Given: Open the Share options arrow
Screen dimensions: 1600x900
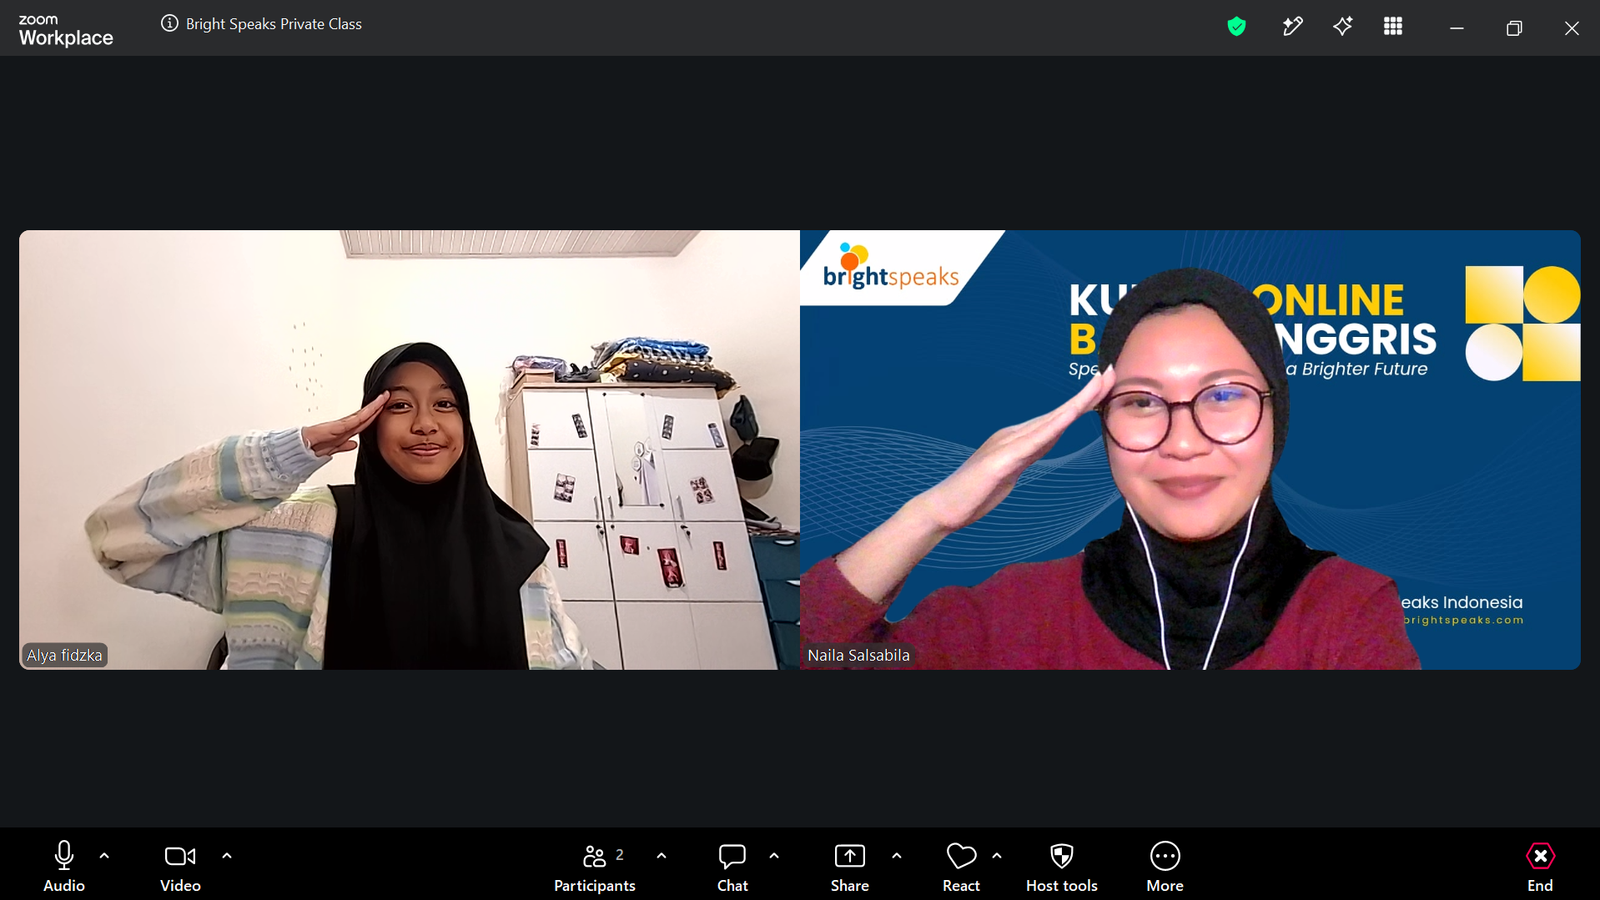Looking at the screenshot, I should point(896,856).
